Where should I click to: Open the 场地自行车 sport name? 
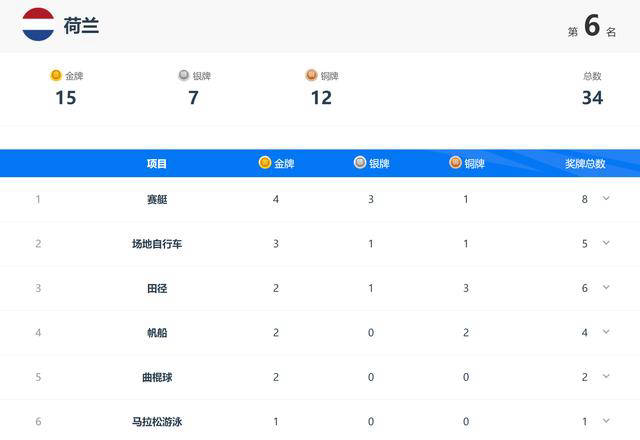[x=157, y=244]
